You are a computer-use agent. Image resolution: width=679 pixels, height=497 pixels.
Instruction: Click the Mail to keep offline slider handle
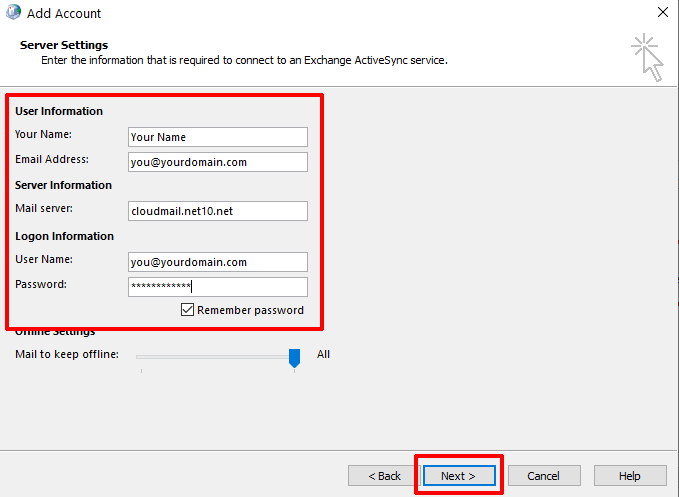294,357
